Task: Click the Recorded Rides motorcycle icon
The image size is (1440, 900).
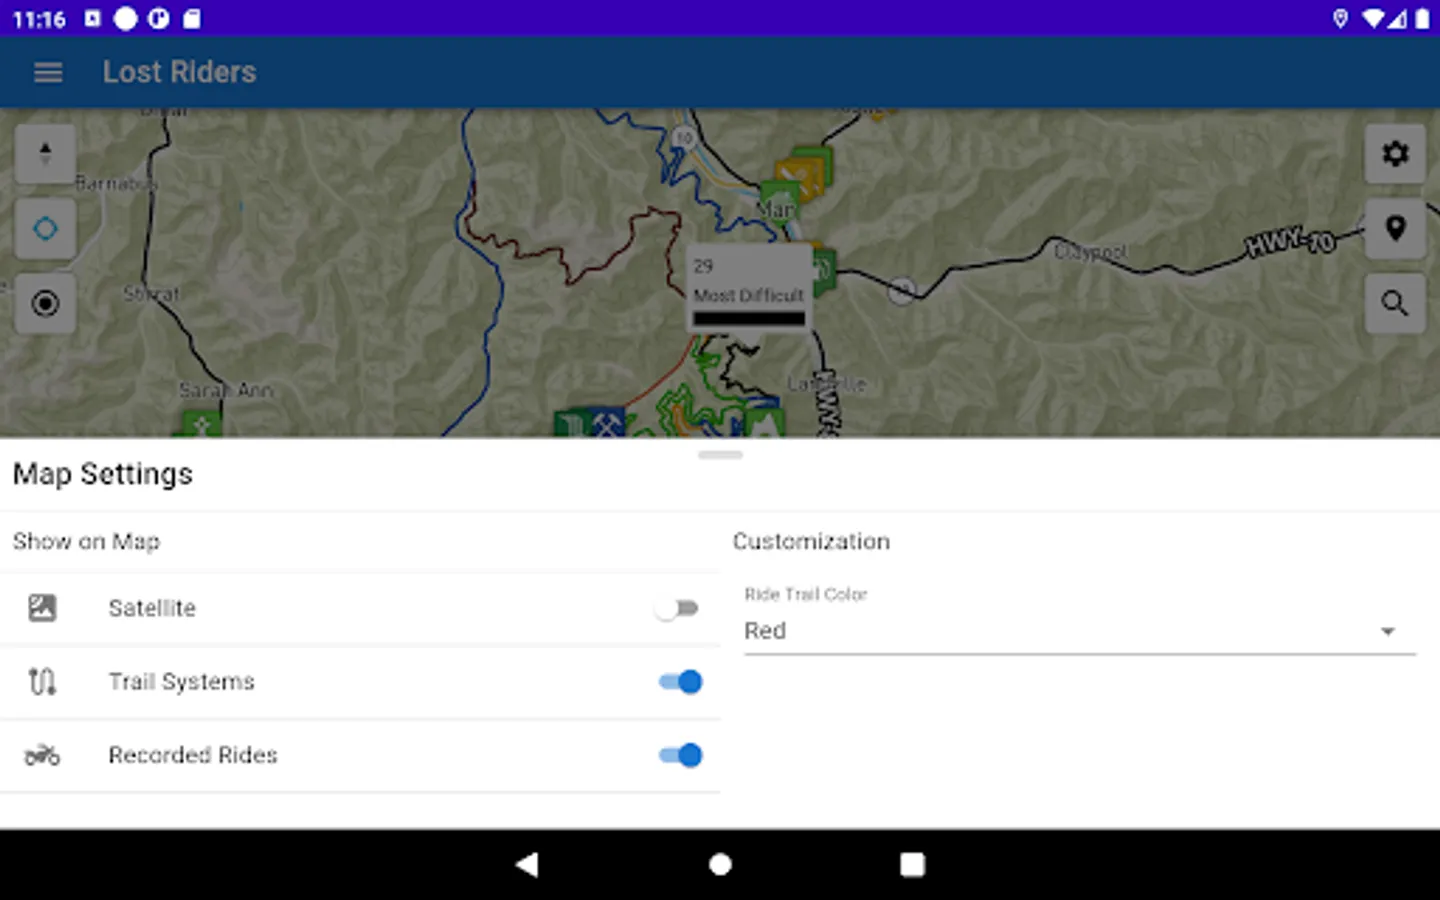Action: (42, 755)
